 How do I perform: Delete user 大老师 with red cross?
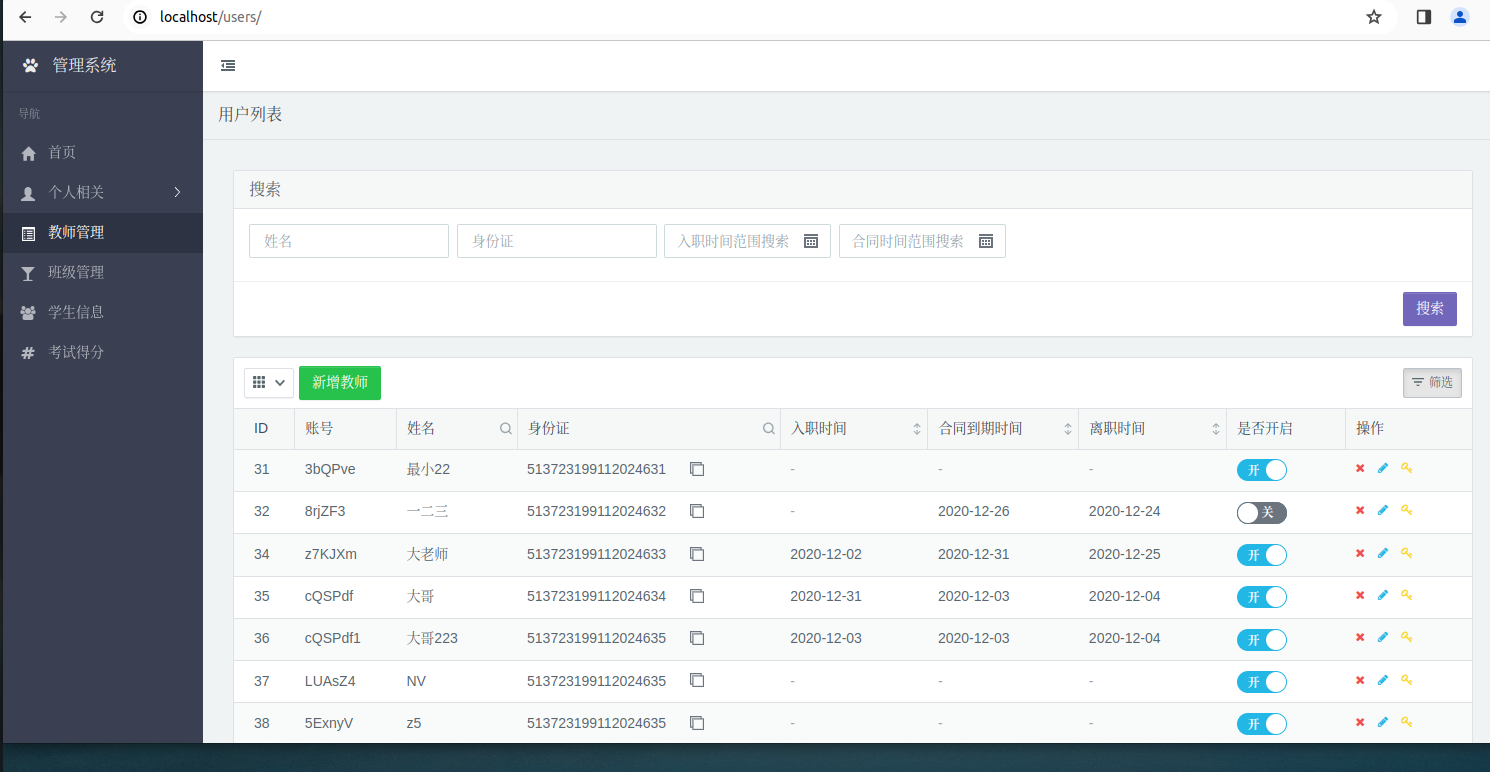tap(1360, 553)
